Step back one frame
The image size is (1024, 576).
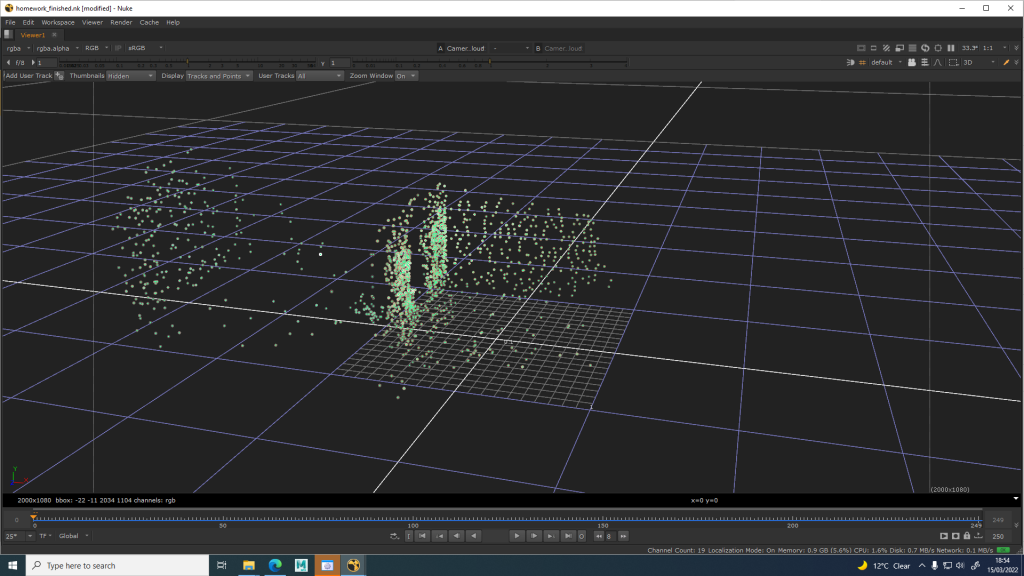(x=456, y=536)
